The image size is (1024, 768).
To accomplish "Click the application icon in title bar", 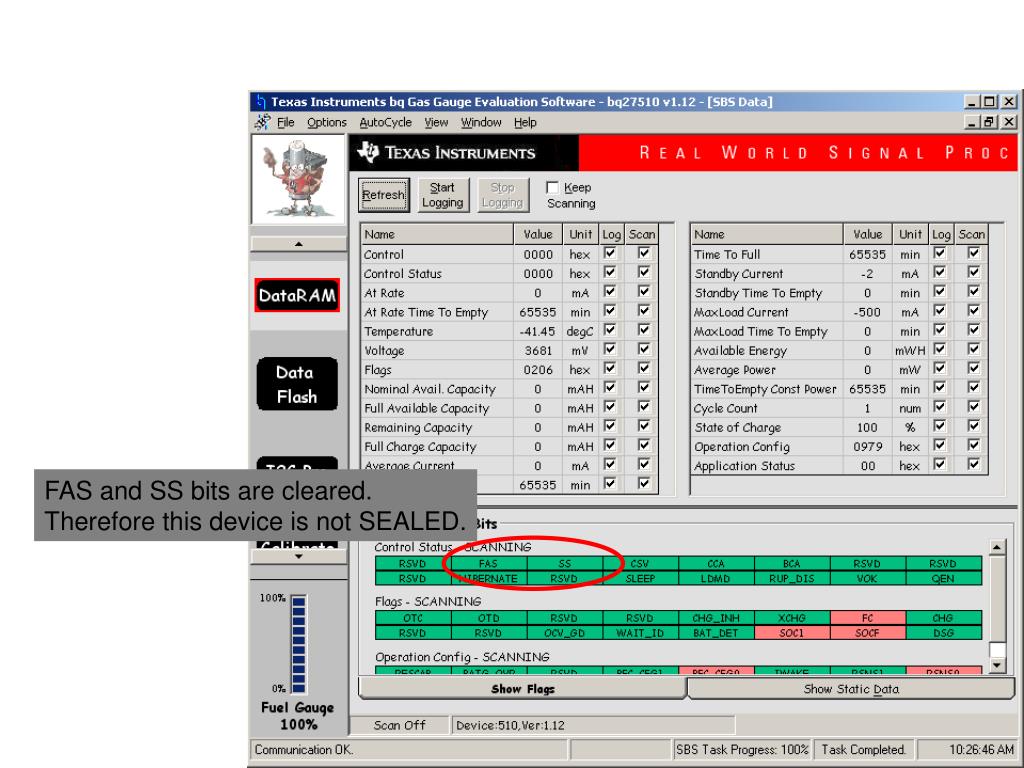I will click(261, 101).
